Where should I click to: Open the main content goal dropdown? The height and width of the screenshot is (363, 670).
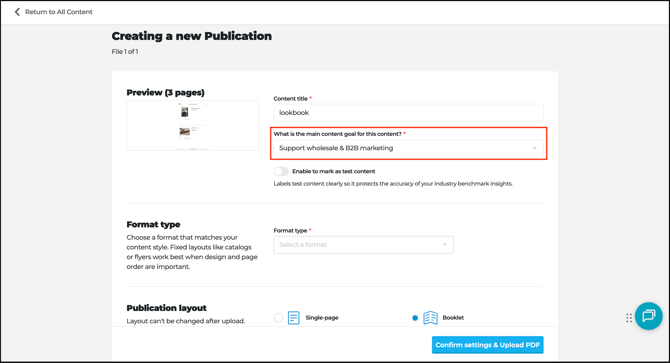(x=408, y=148)
